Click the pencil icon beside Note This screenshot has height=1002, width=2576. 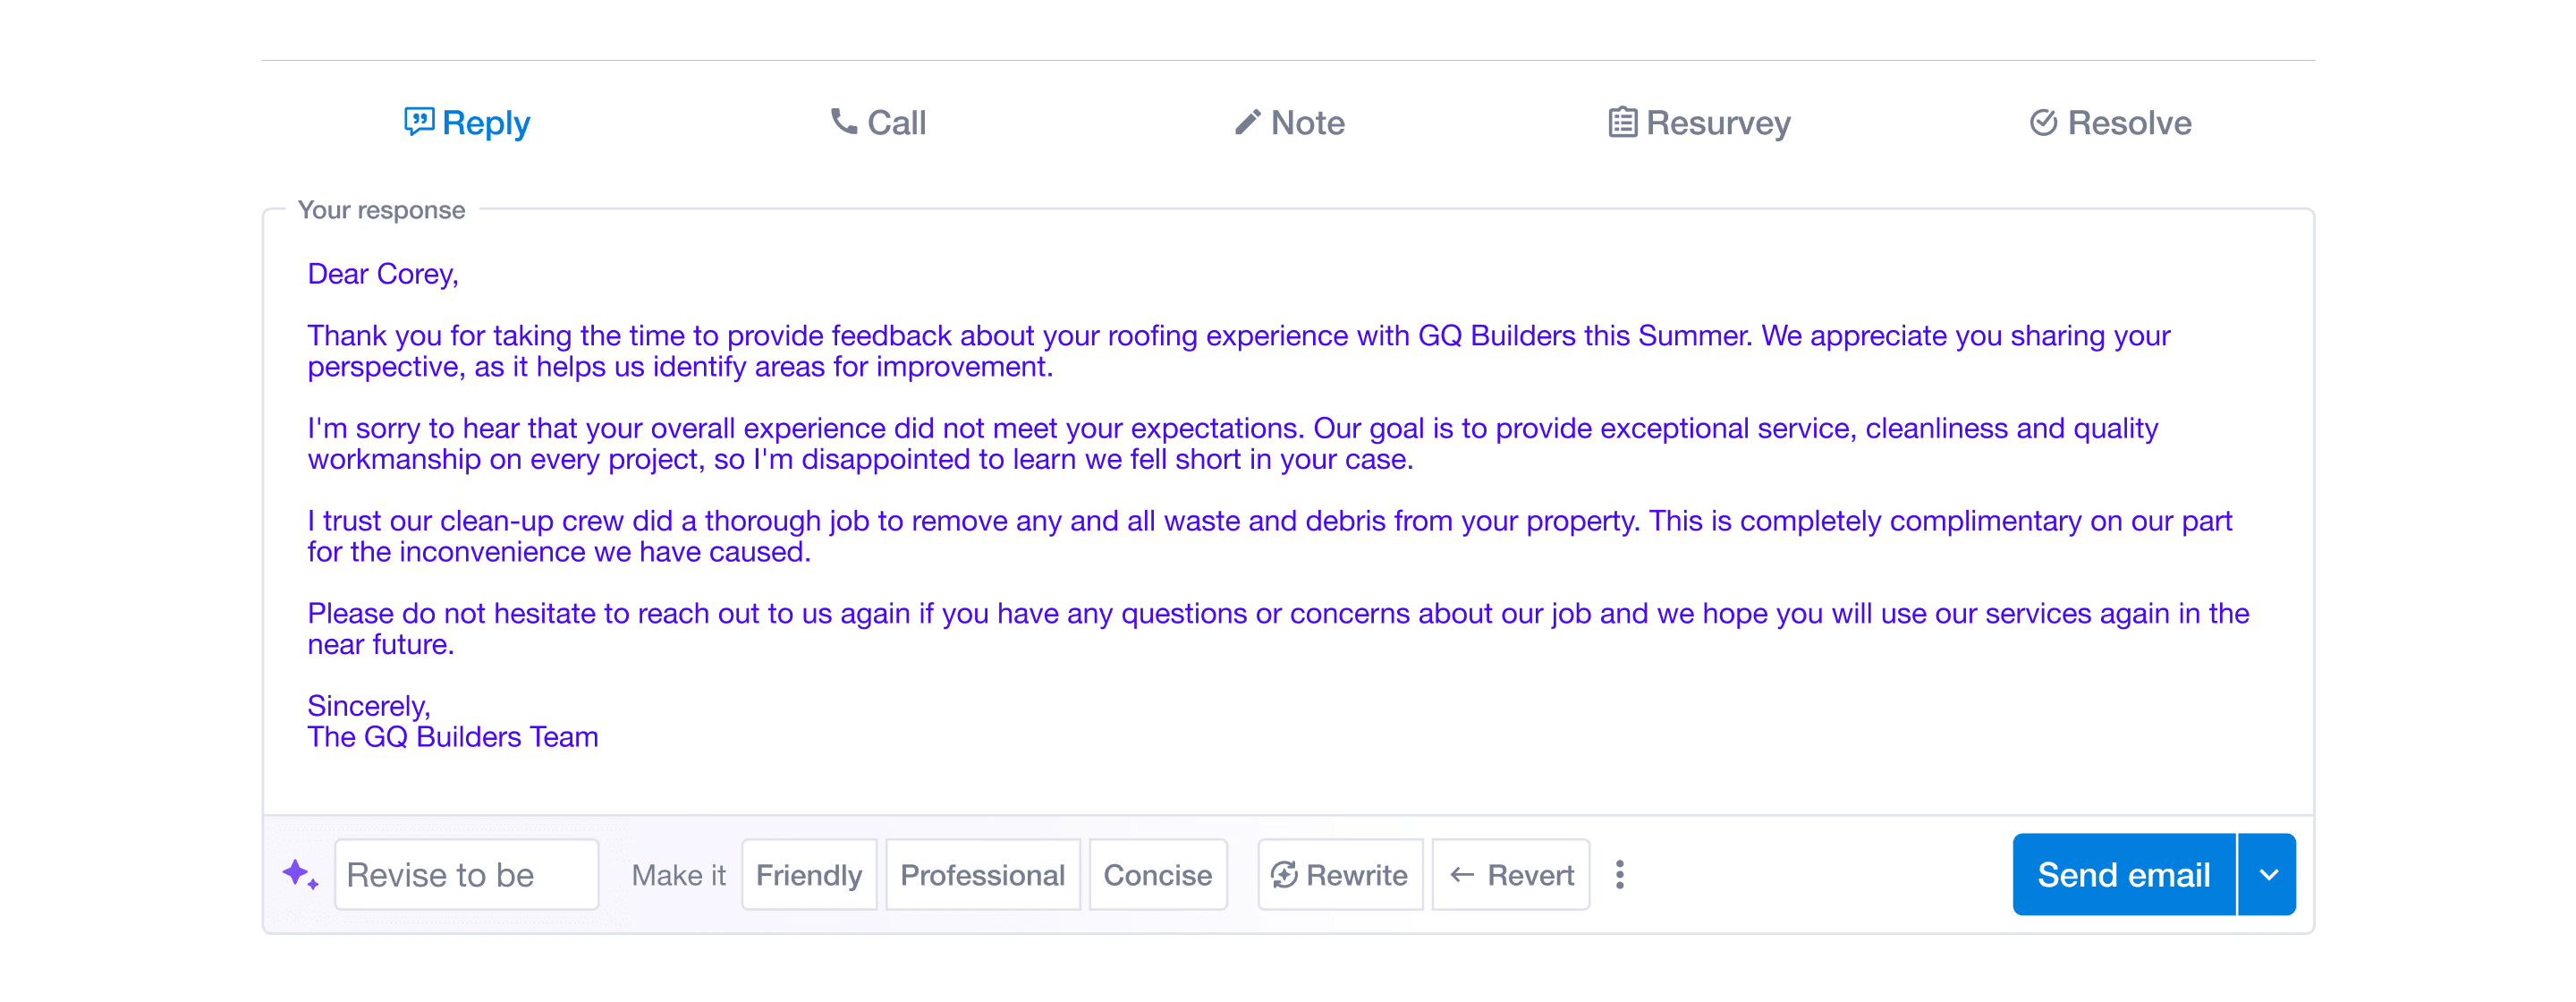click(x=1247, y=122)
